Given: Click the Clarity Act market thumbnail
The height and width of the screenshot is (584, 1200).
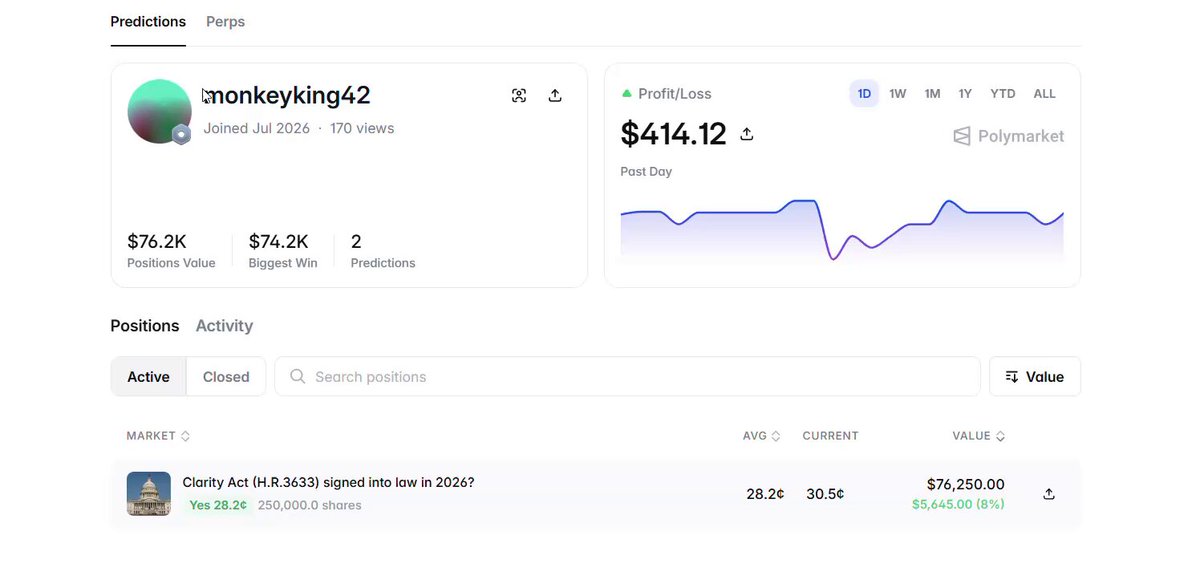Looking at the screenshot, I should pyautogui.click(x=149, y=494).
